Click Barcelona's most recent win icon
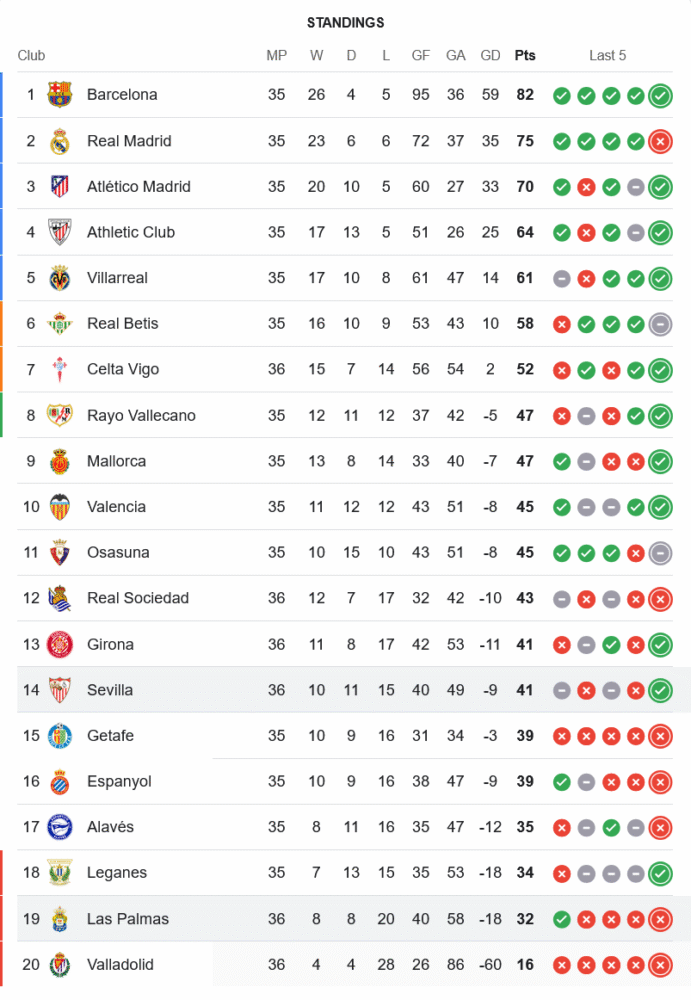Viewport: 691px width, 1000px height. (x=660, y=95)
